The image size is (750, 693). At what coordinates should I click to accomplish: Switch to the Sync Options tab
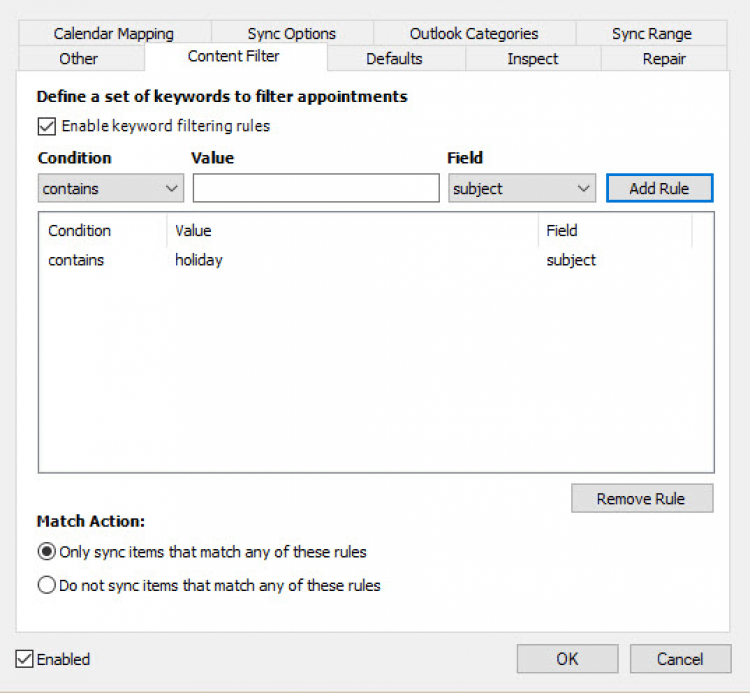click(x=292, y=34)
